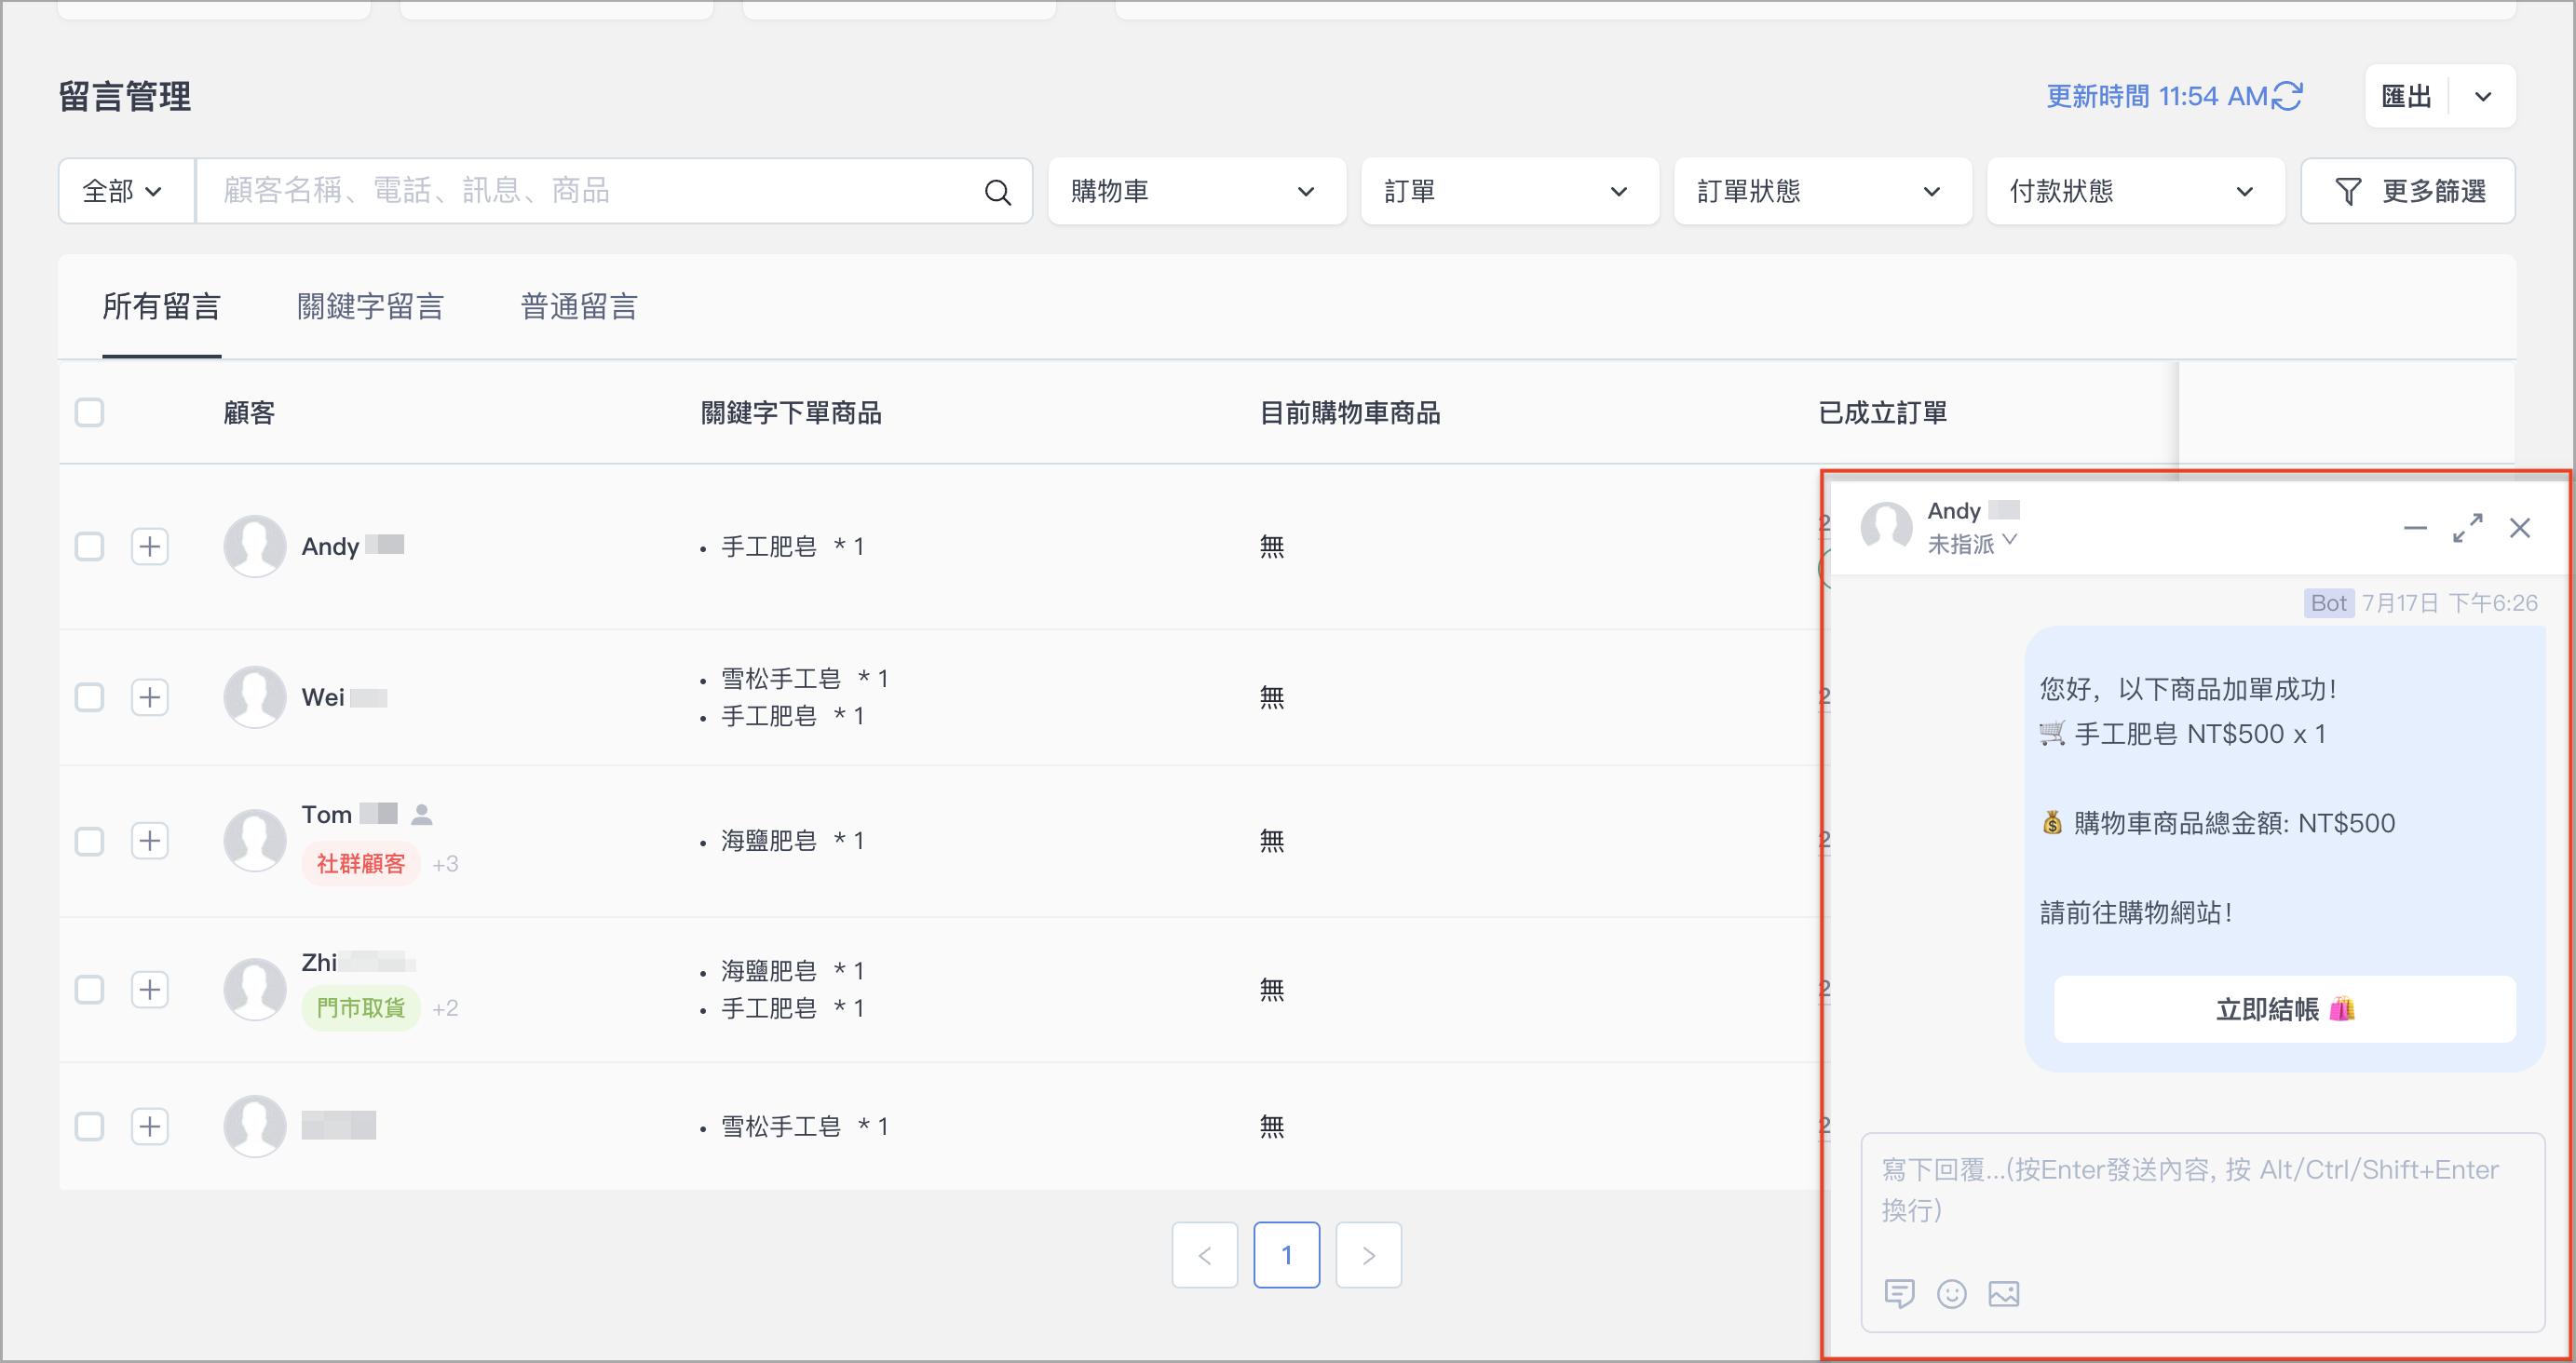Click the 顧客 column header
Screen dimensions: 2576x1363
[249, 412]
